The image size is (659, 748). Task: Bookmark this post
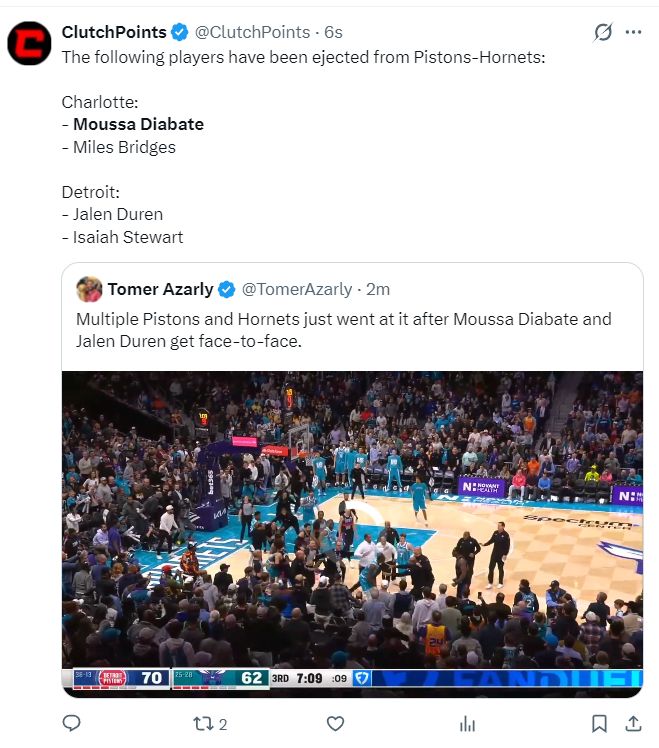599,724
